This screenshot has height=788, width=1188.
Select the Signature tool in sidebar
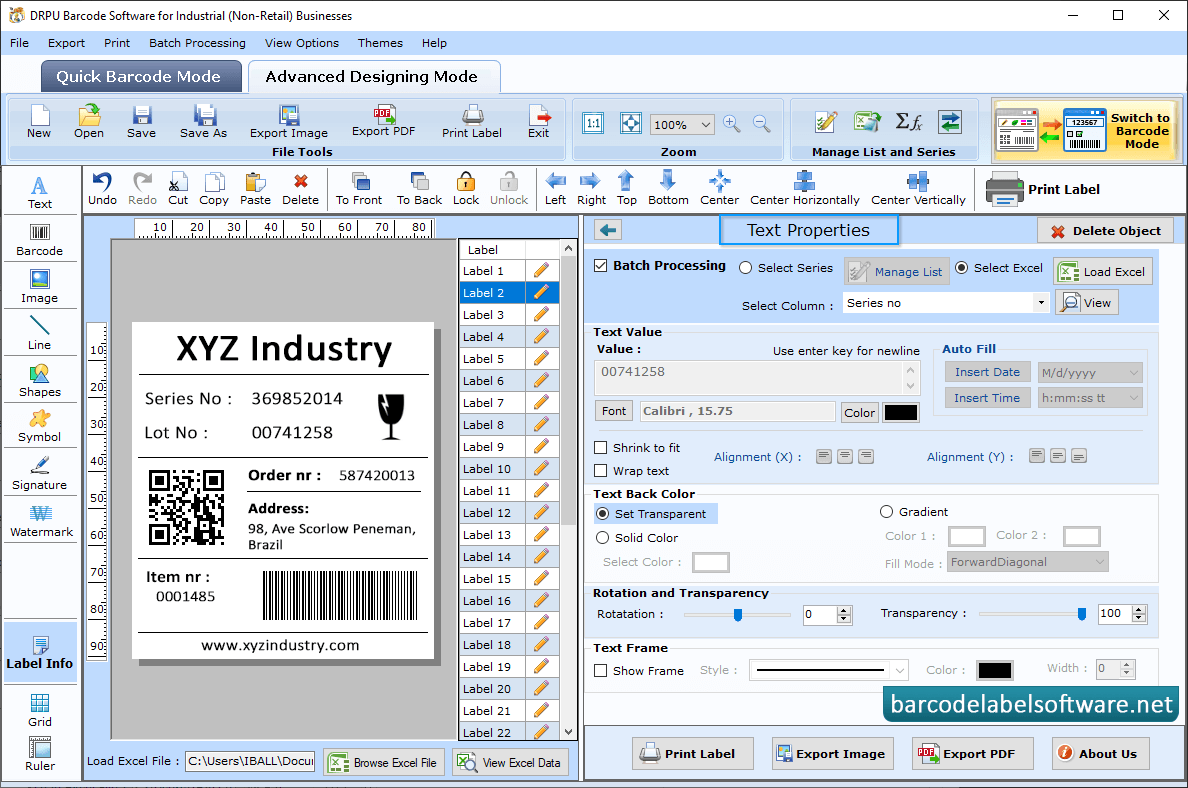pyautogui.click(x=39, y=474)
